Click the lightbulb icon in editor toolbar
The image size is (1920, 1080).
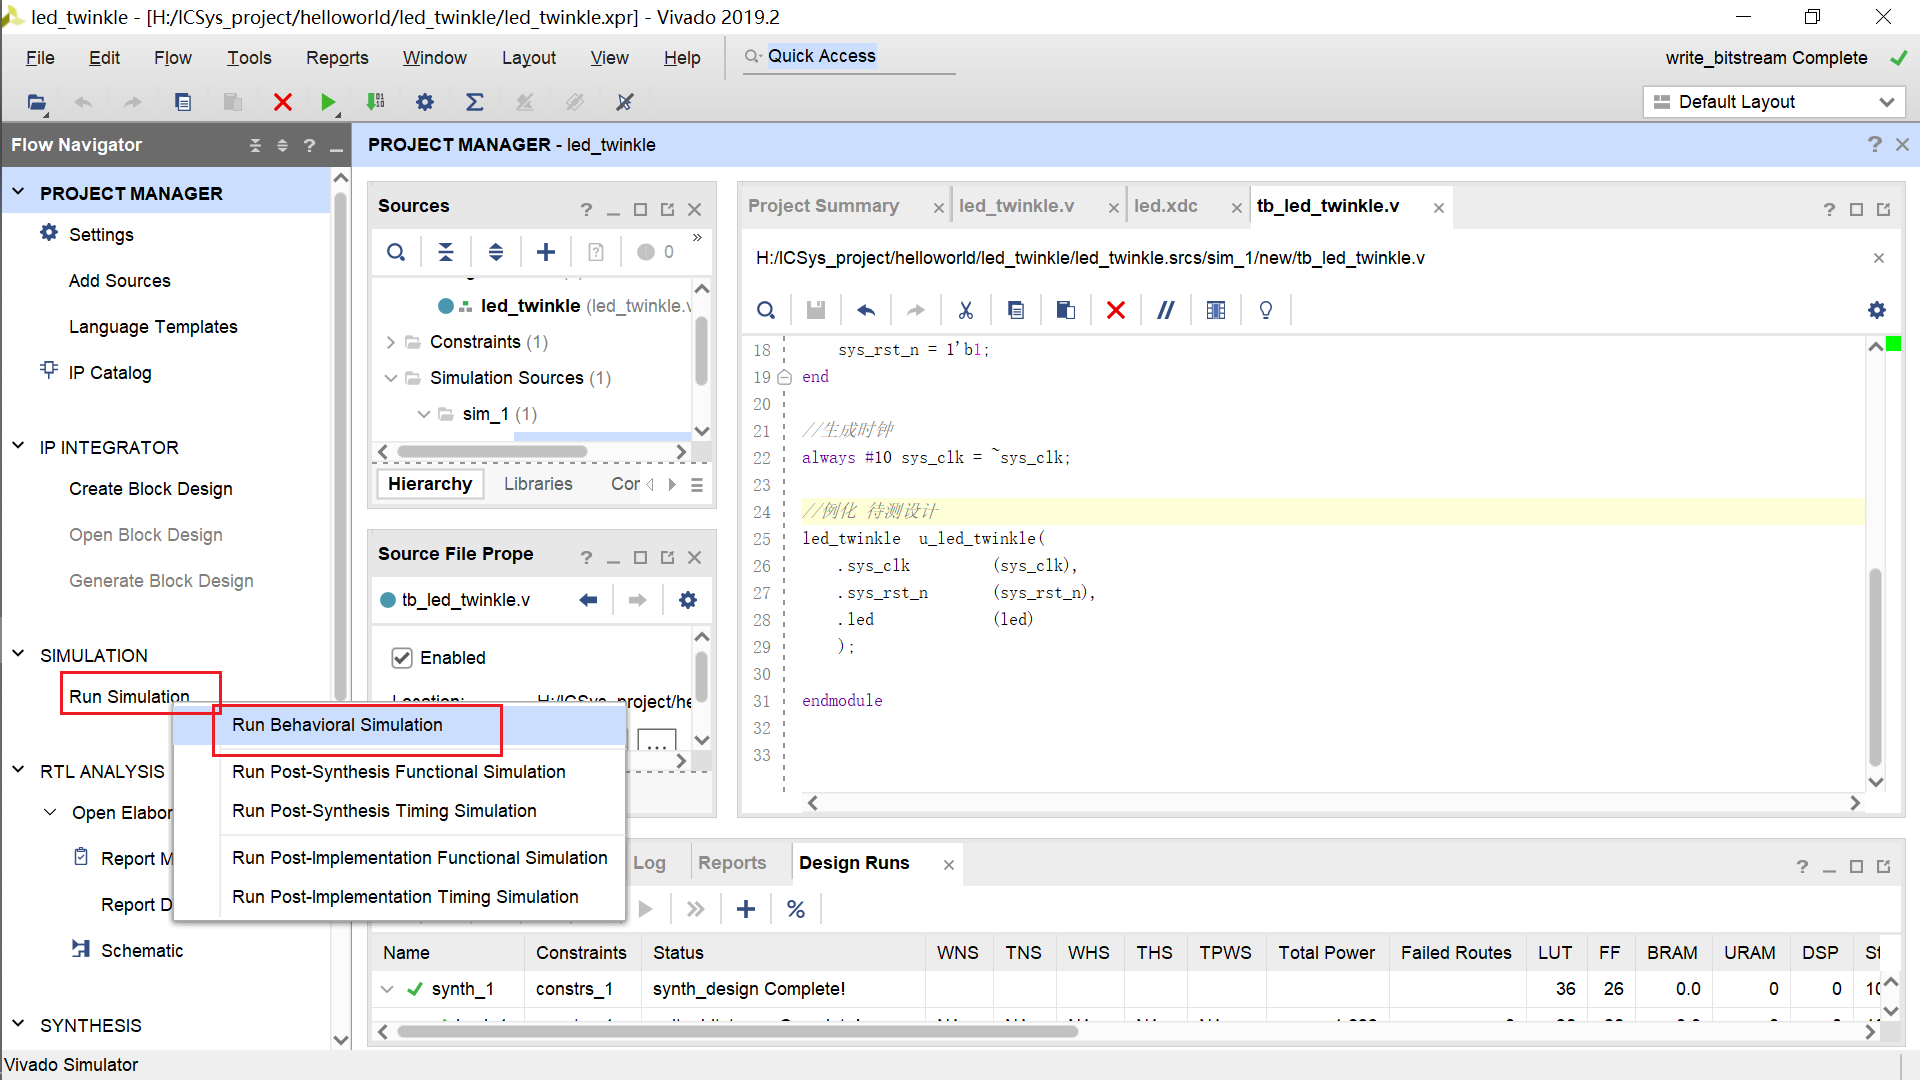[1266, 310]
